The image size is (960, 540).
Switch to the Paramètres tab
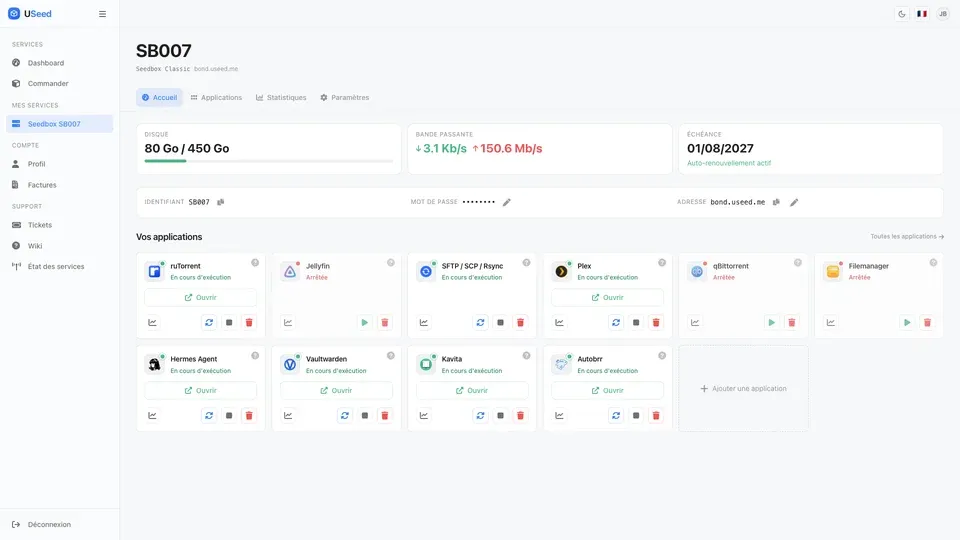[345, 97]
